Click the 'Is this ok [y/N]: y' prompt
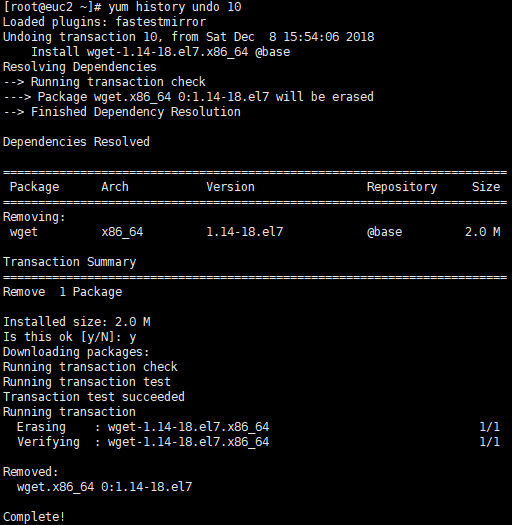 [70, 337]
